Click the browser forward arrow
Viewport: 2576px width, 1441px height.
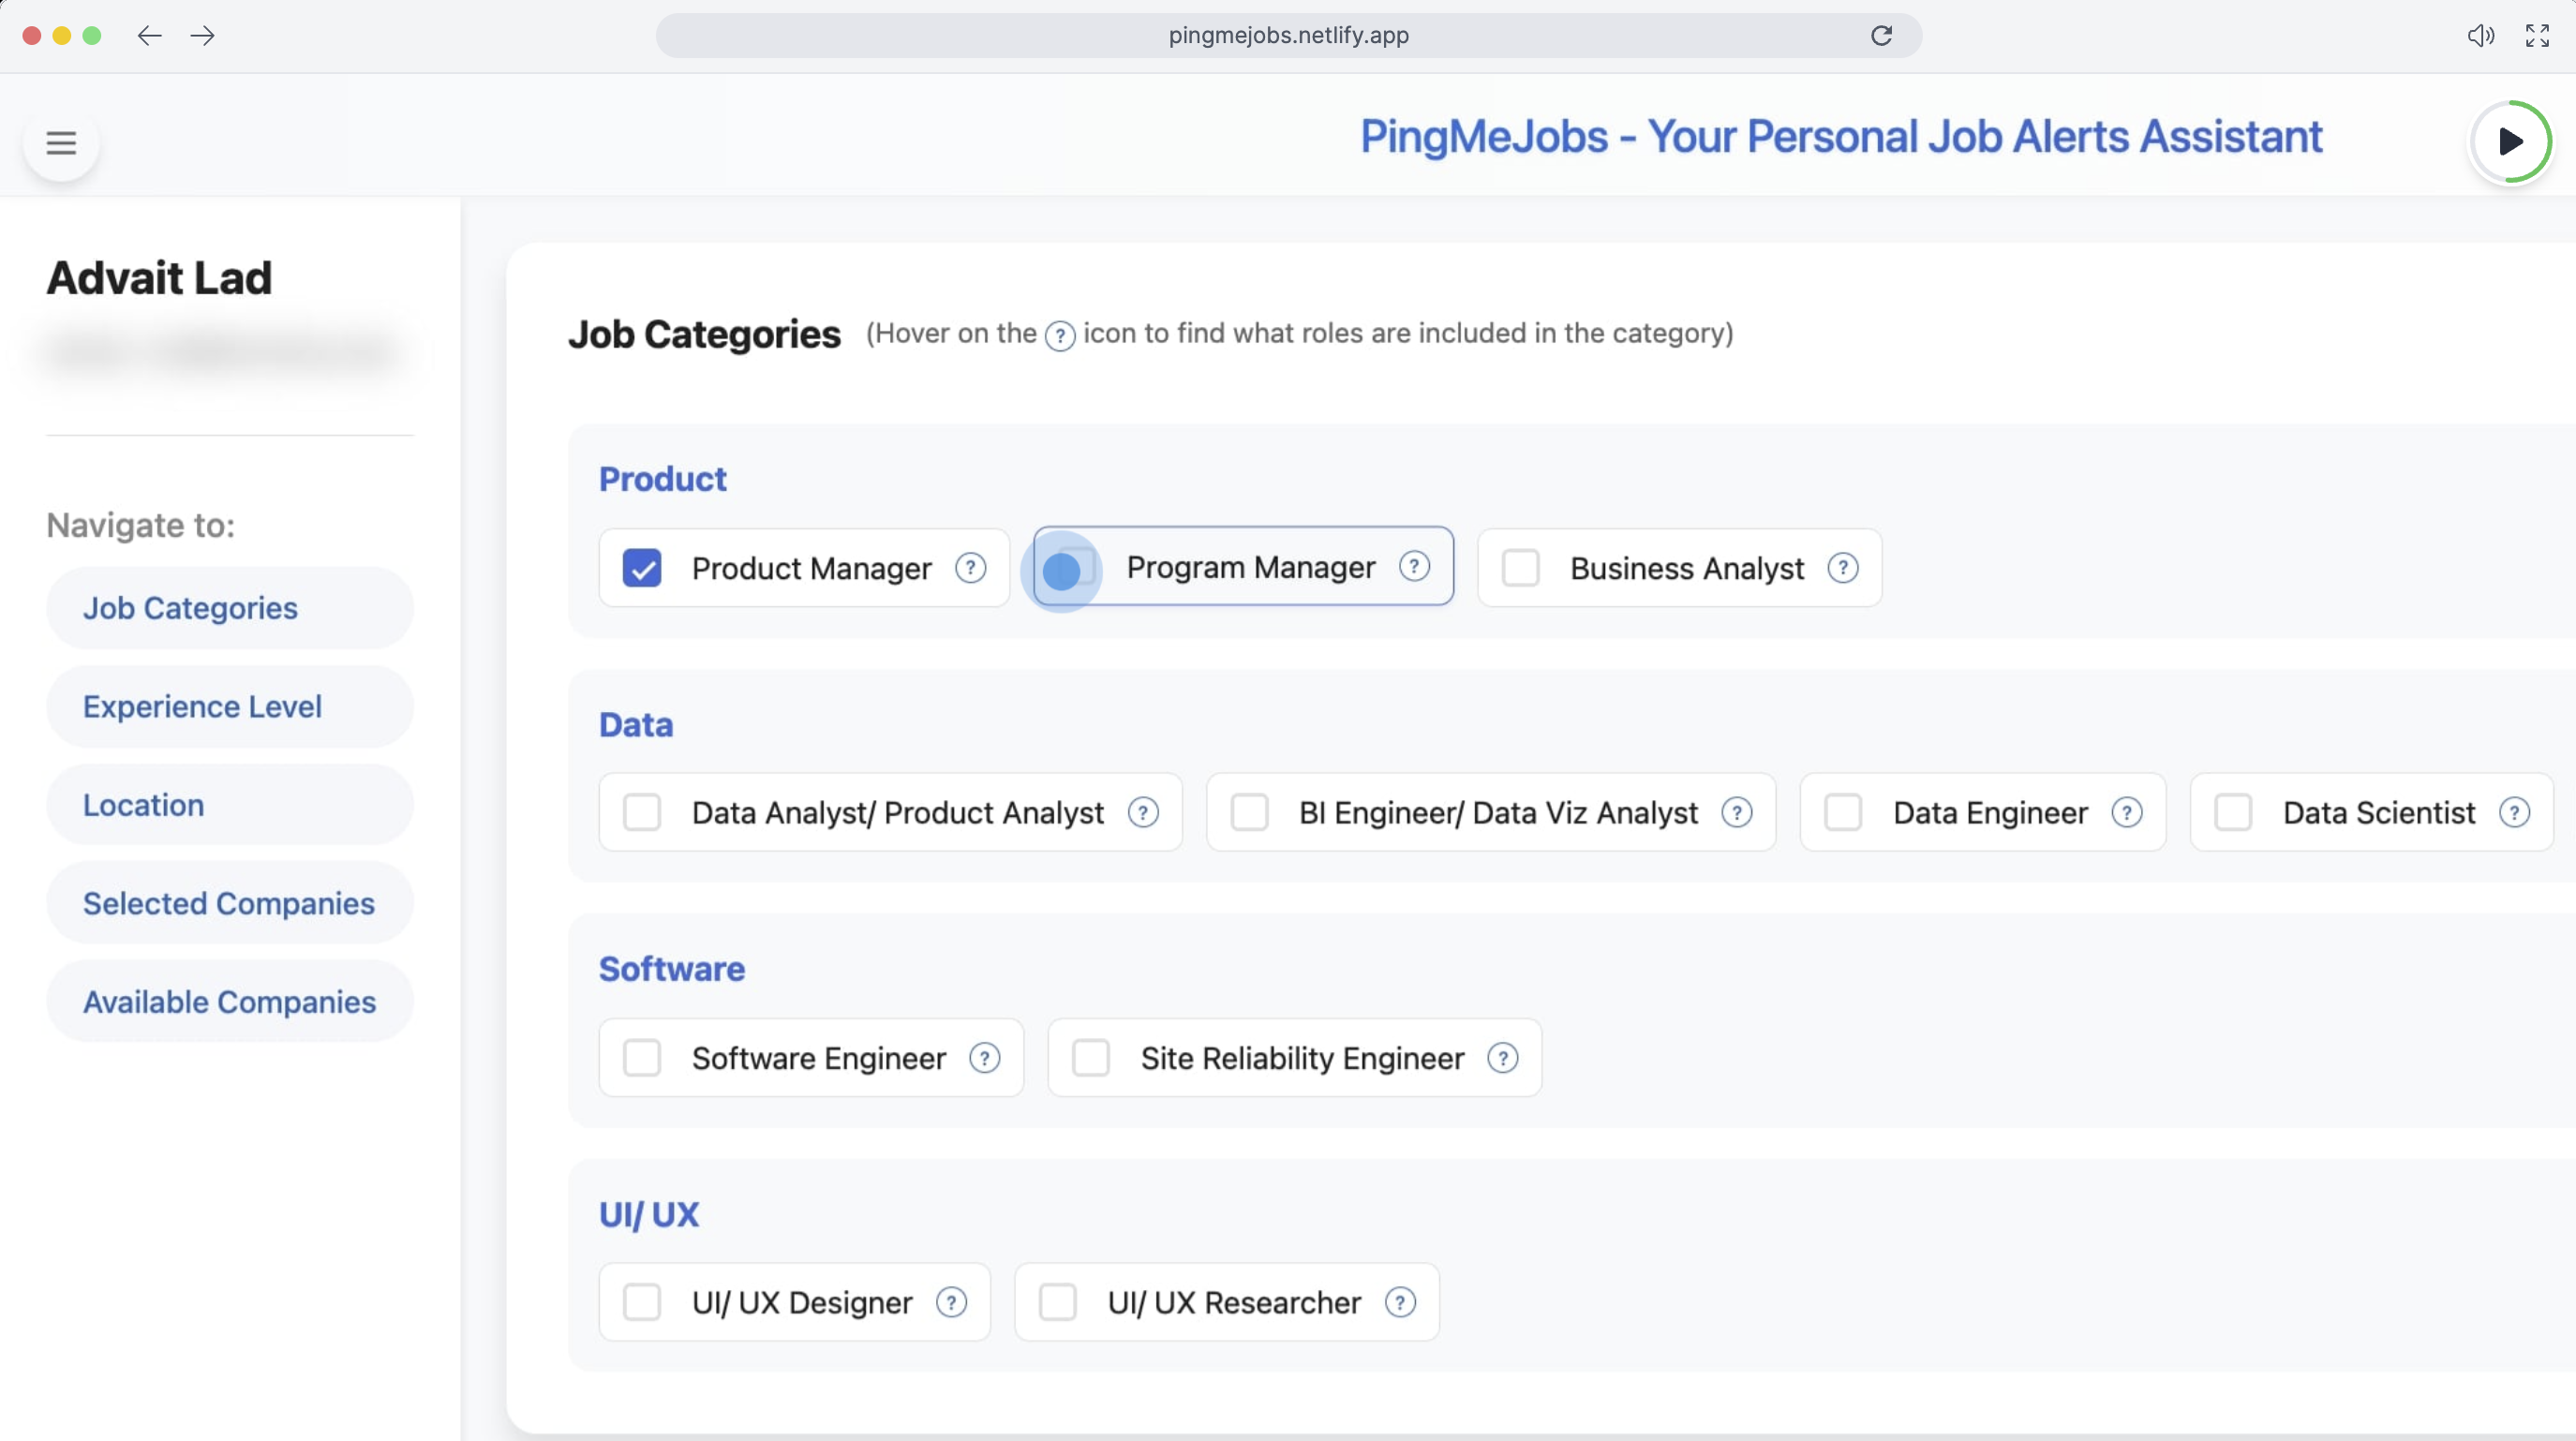pyautogui.click(x=203, y=36)
